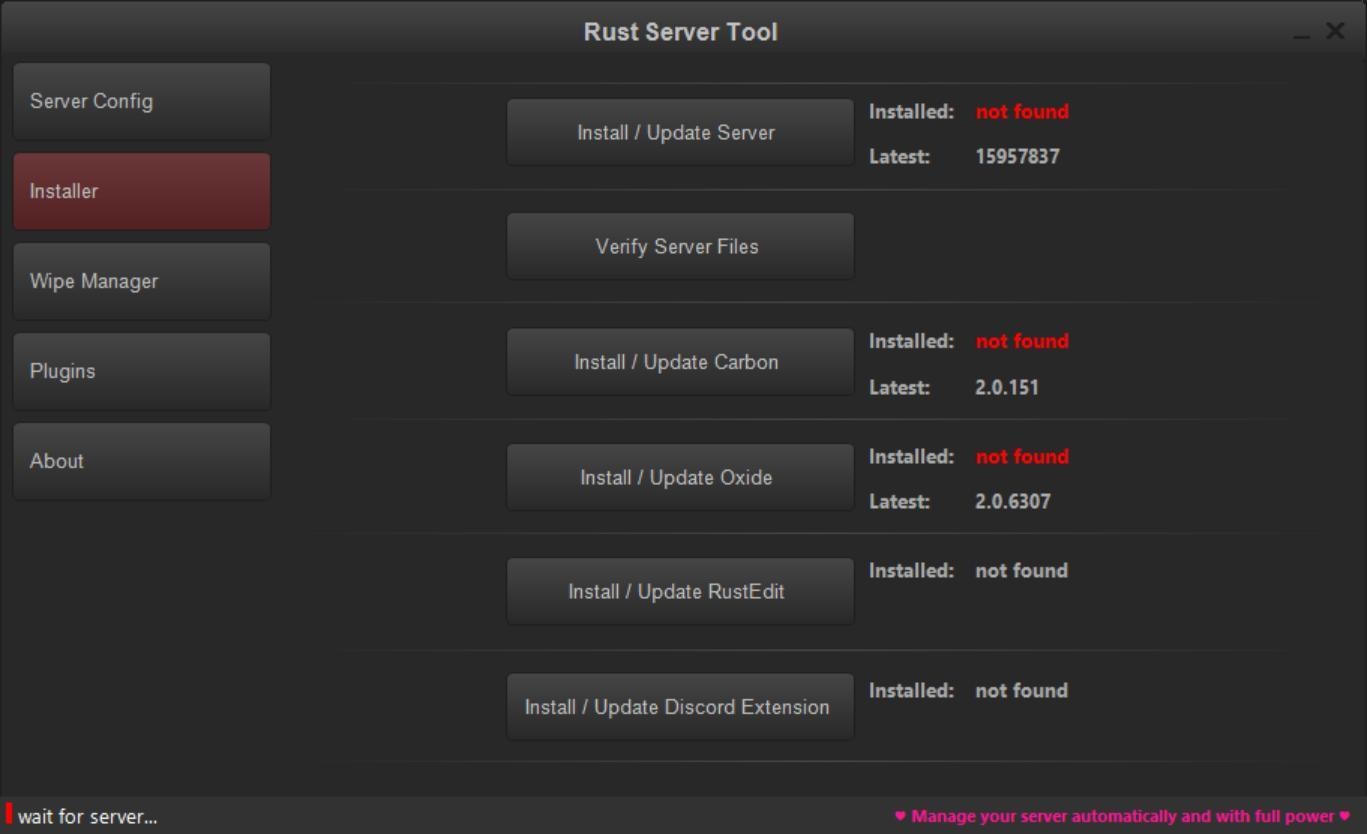The width and height of the screenshot is (1367, 834).
Task: Open the Installer section
Action: pyautogui.click(x=140, y=191)
